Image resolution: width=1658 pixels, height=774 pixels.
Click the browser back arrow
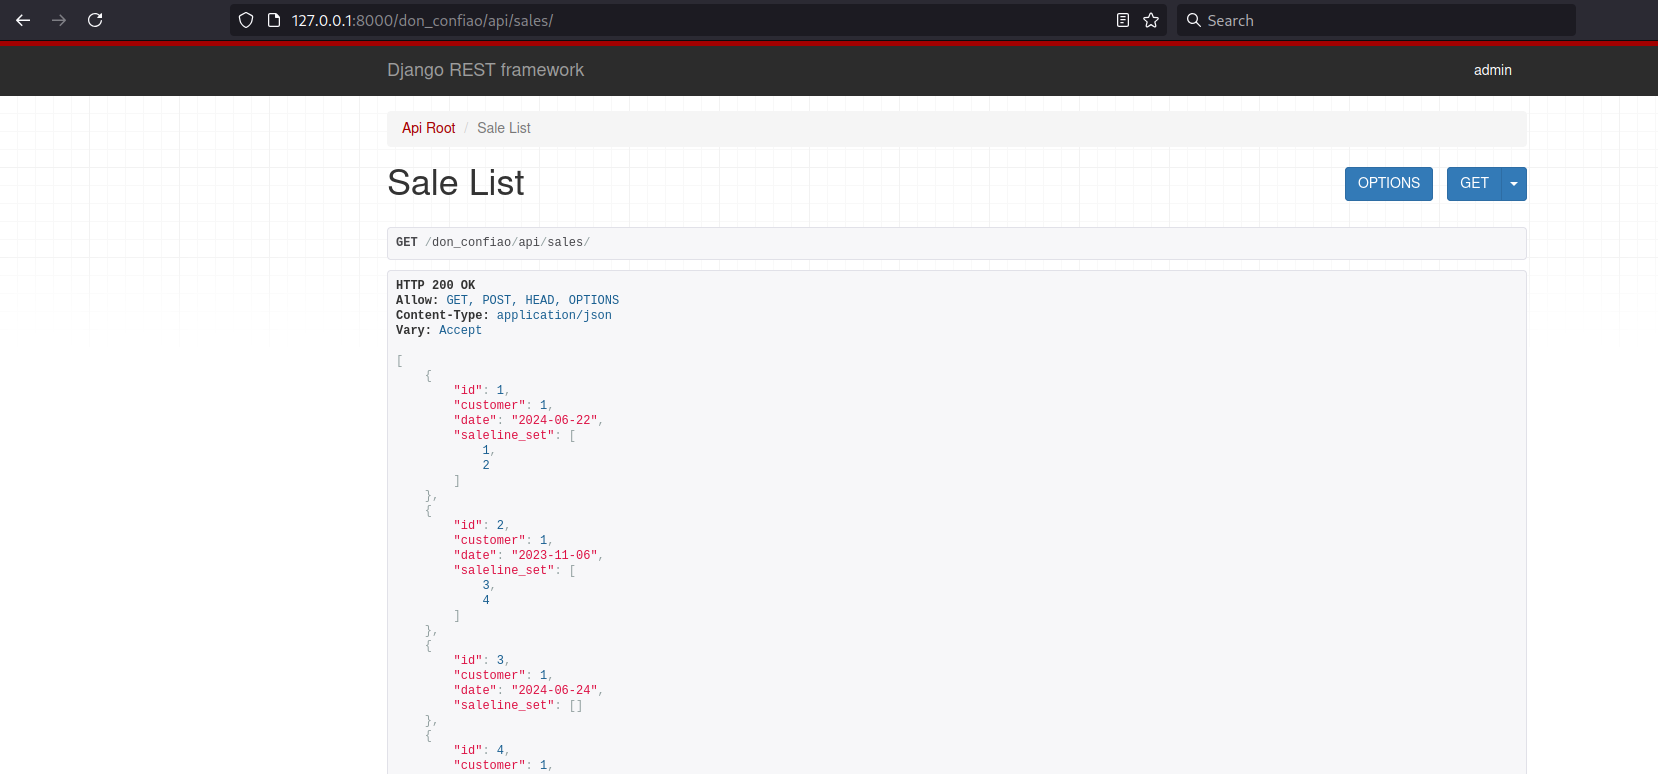pos(23,20)
